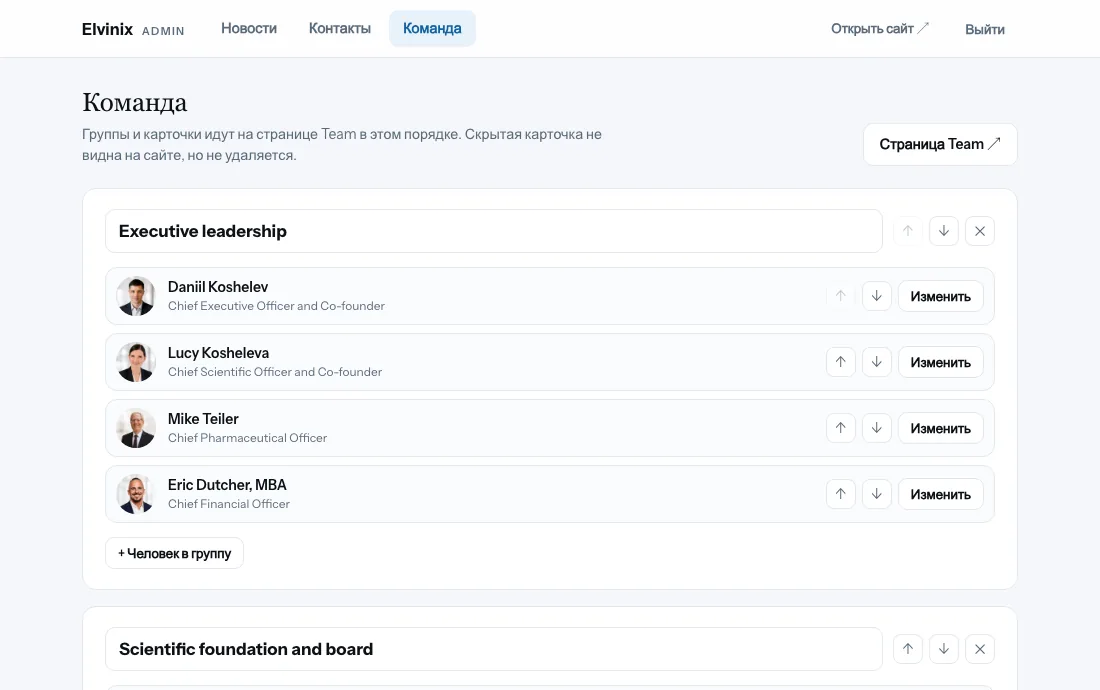The image size is (1100, 690).
Task: Click Eric Dutcher's profile photo
Action: [x=136, y=494]
